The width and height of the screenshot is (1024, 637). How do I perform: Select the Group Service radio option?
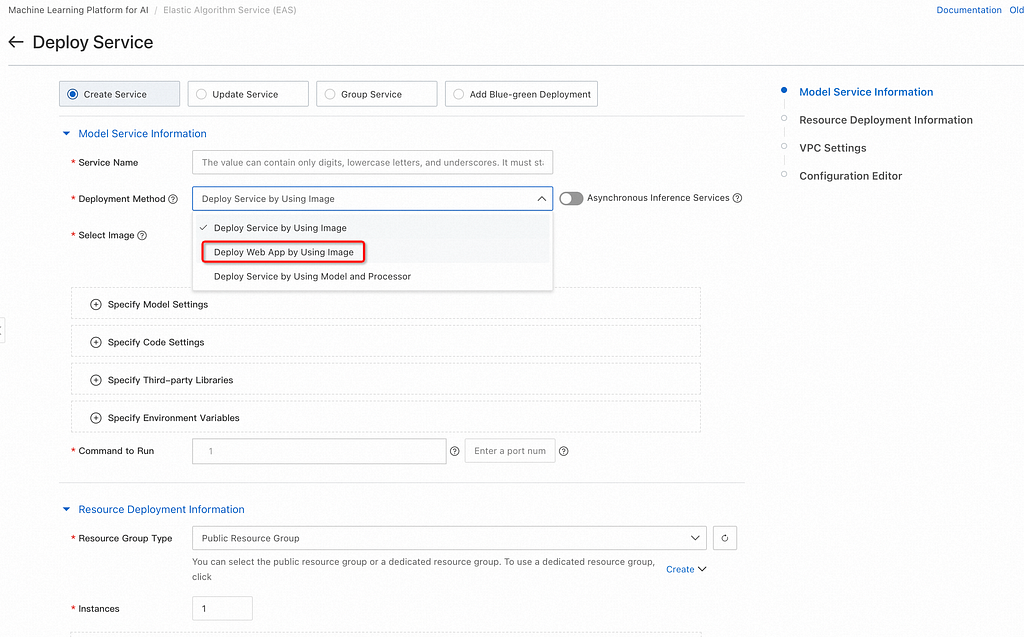(377, 94)
